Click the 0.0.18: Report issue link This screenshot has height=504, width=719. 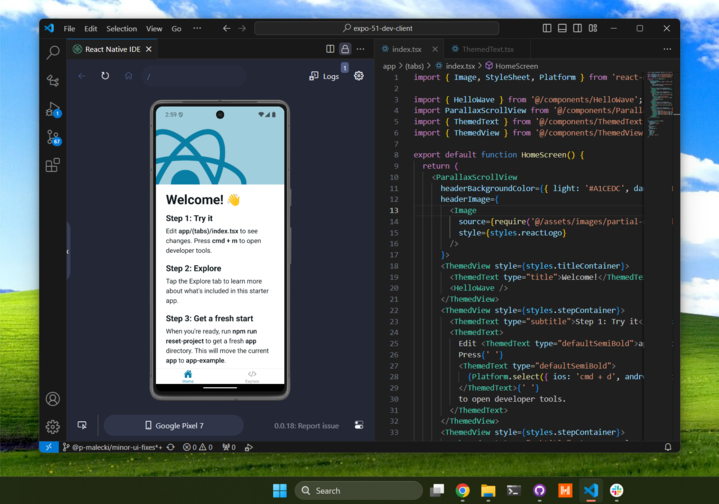tap(306, 426)
